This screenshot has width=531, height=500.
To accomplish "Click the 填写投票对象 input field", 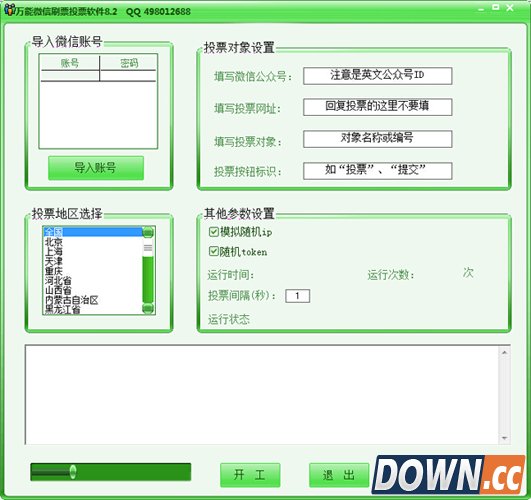I will pos(378,139).
